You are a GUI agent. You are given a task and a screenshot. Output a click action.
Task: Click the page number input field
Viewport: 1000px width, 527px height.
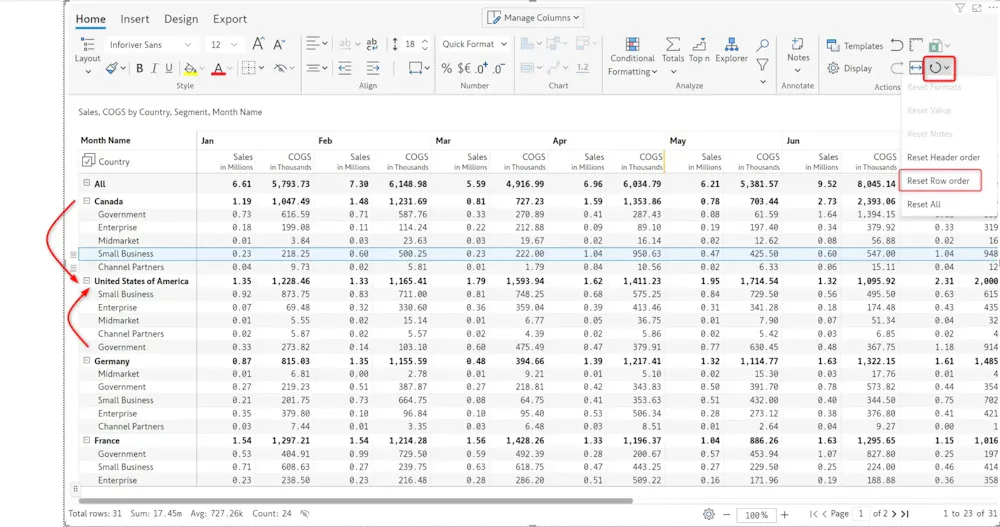pyautogui.click(x=860, y=514)
